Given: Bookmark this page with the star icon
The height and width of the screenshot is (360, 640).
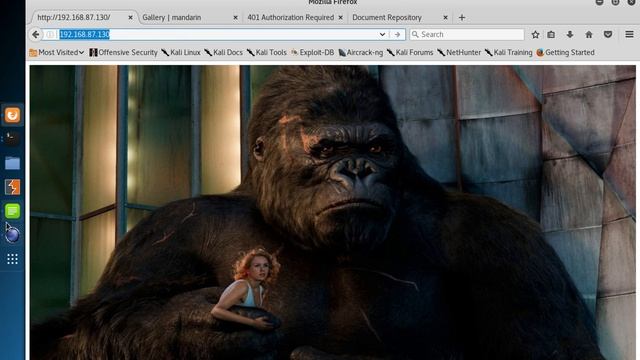Looking at the screenshot, I should point(535,35).
